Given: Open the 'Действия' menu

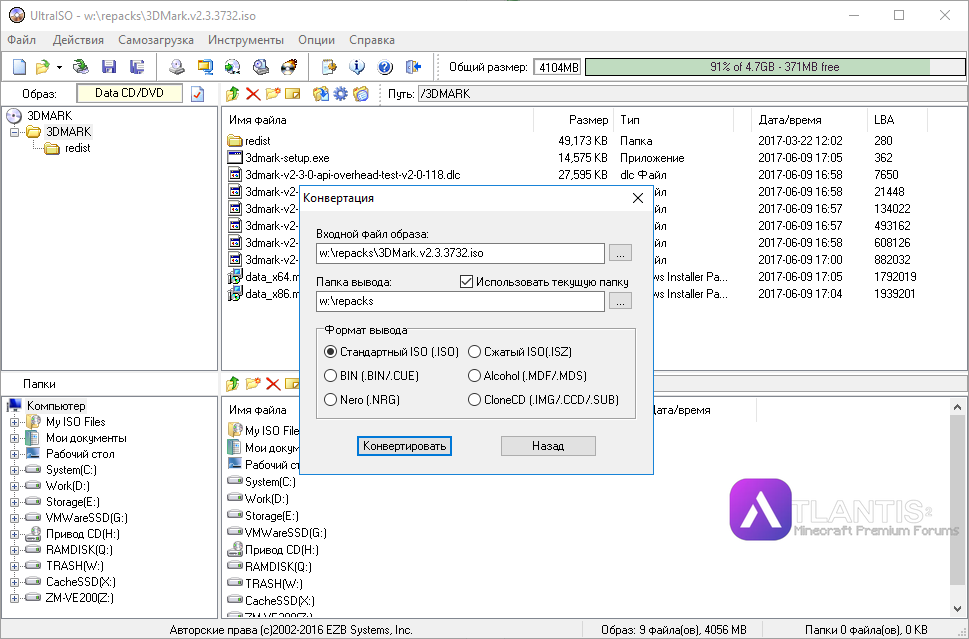Looking at the screenshot, I should (x=78, y=40).
